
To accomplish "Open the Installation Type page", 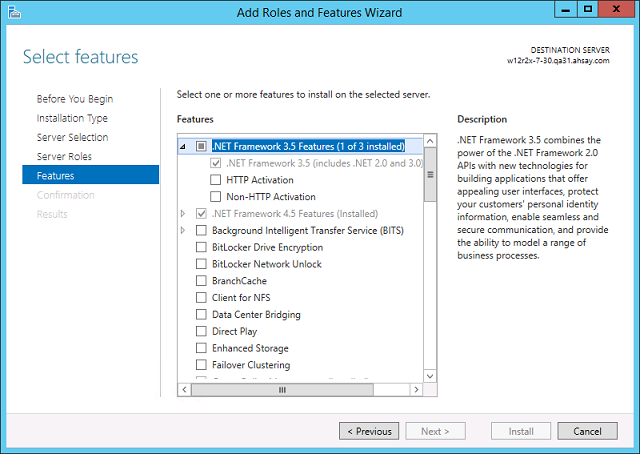I will 72,118.
